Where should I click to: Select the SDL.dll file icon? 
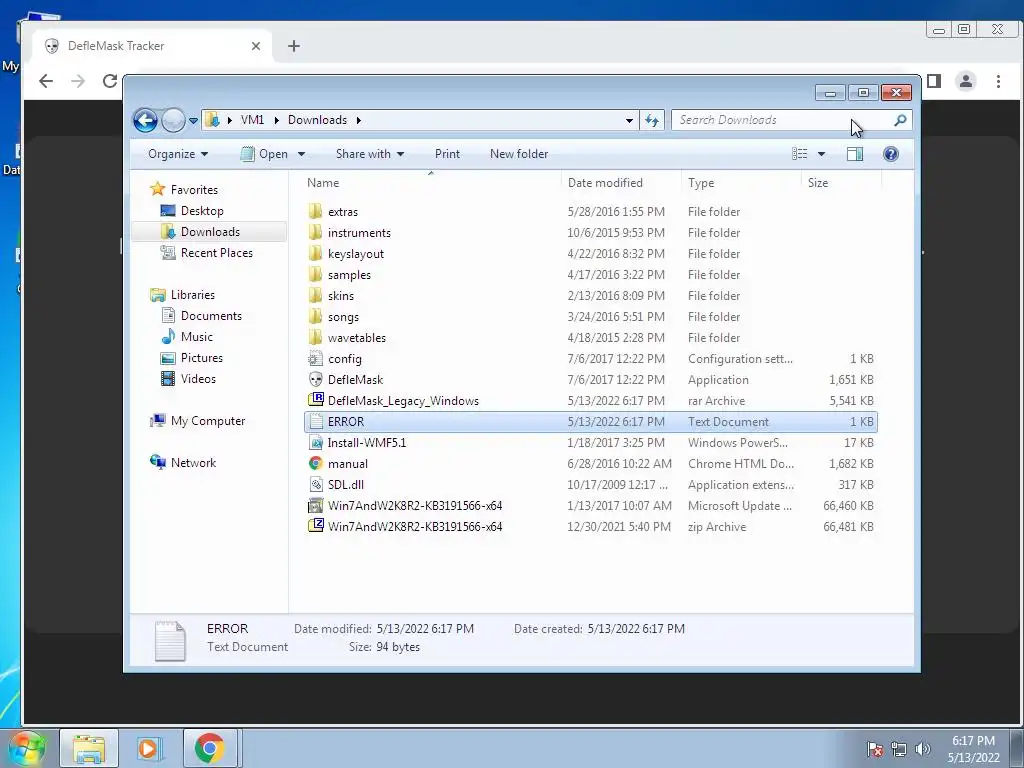point(315,484)
